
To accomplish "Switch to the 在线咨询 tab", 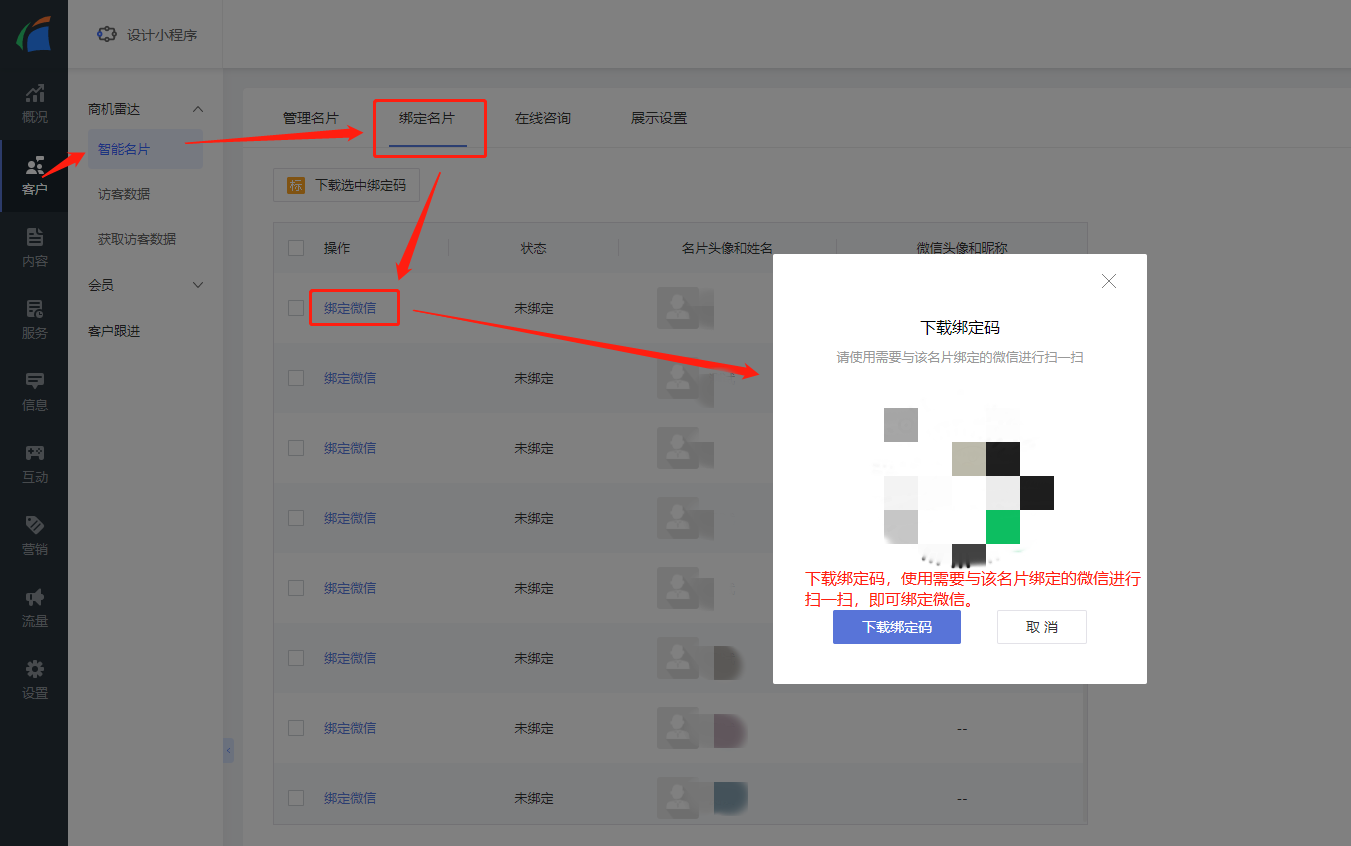I will point(543,118).
